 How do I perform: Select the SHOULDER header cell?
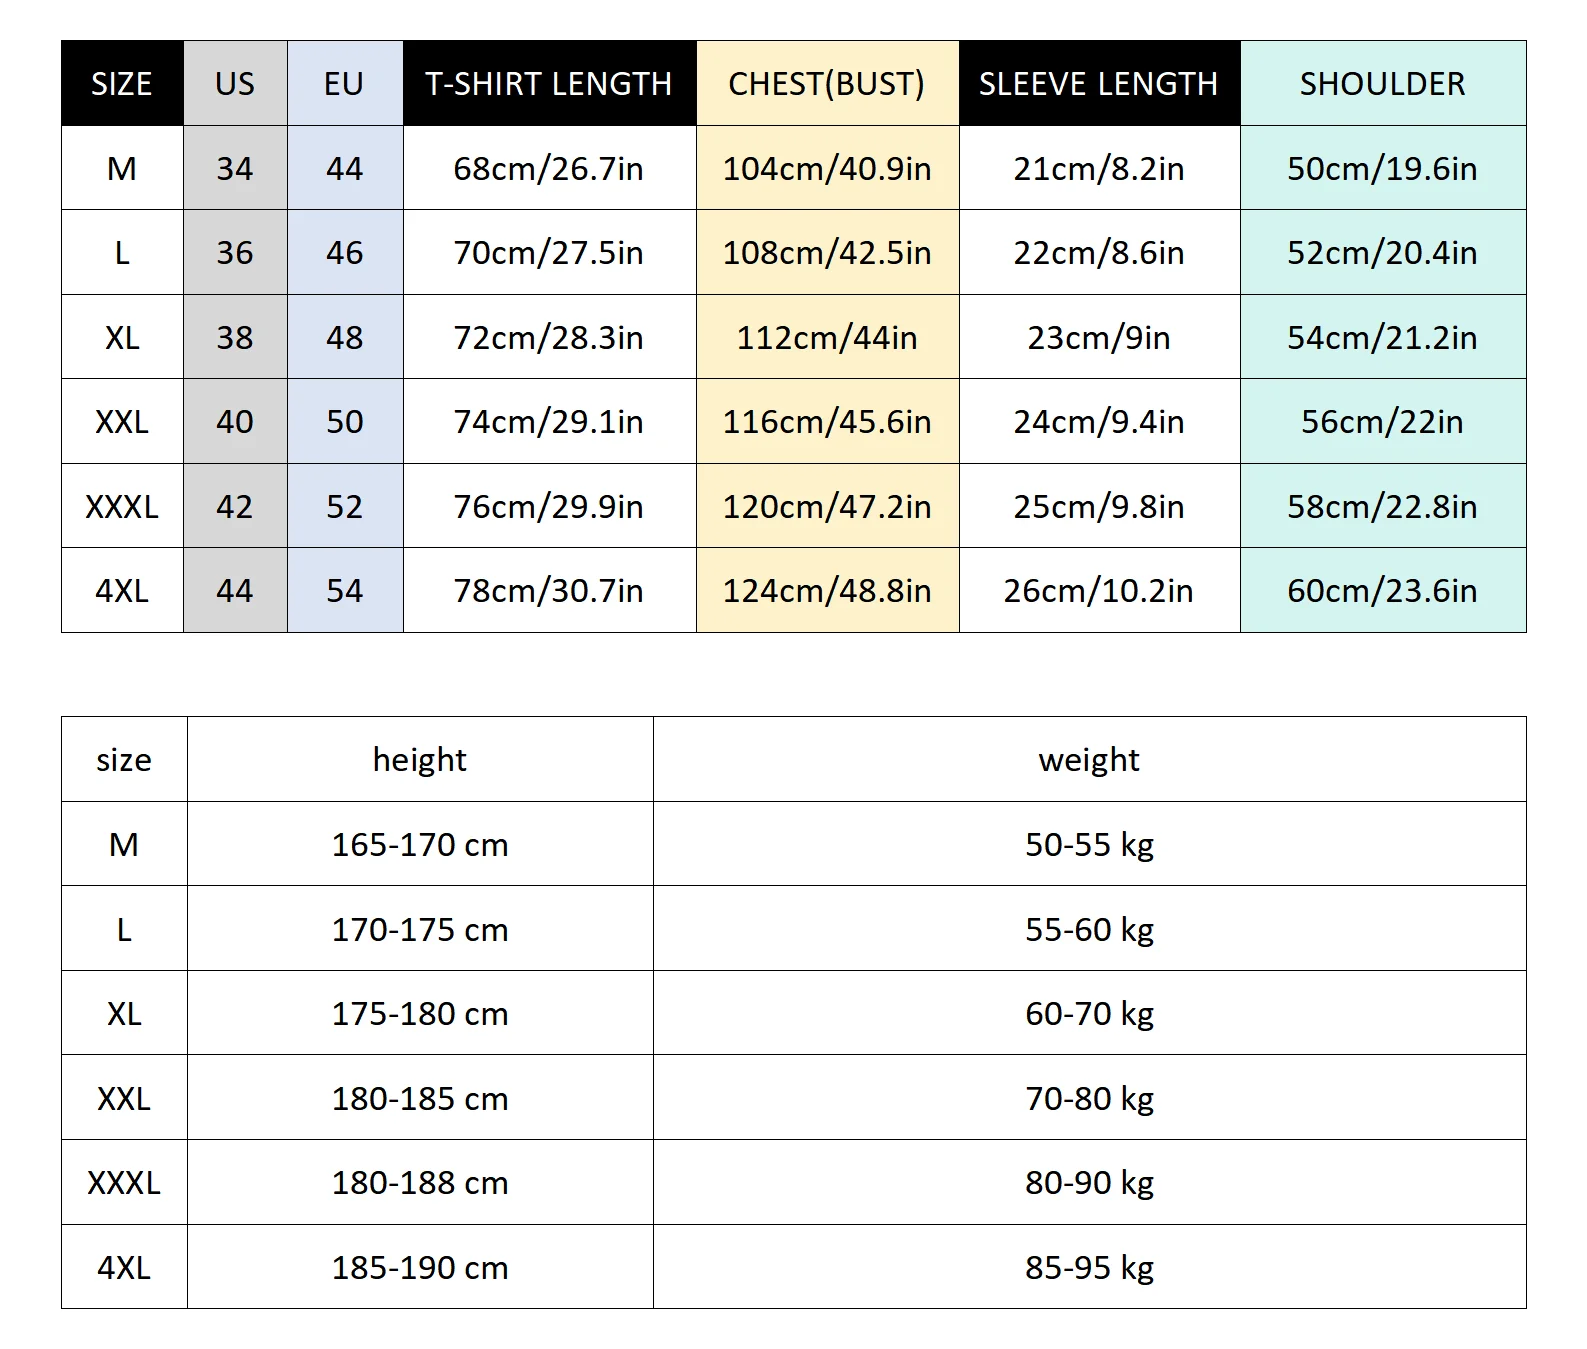pyautogui.click(x=1382, y=84)
